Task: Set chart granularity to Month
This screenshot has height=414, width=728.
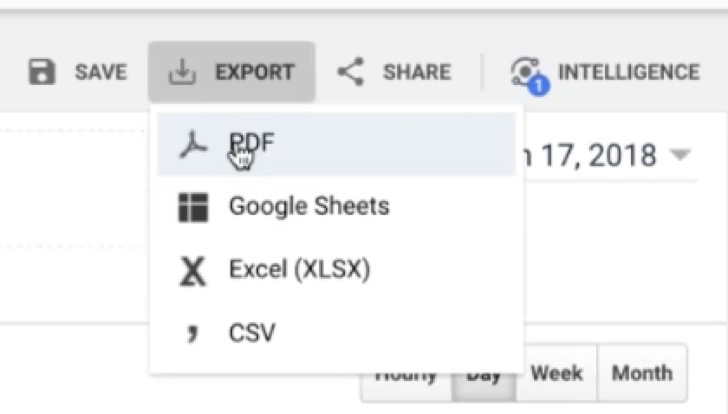Action: 642,374
